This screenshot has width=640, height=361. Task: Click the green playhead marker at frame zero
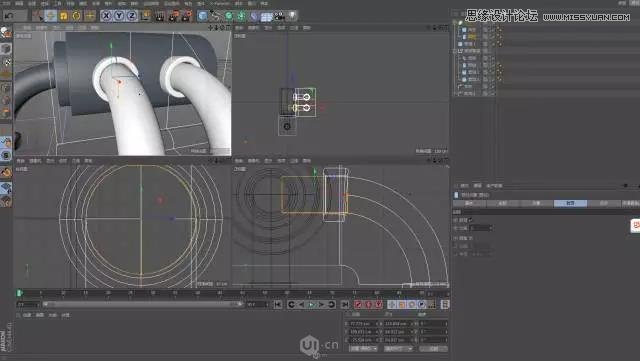point(19,293)
